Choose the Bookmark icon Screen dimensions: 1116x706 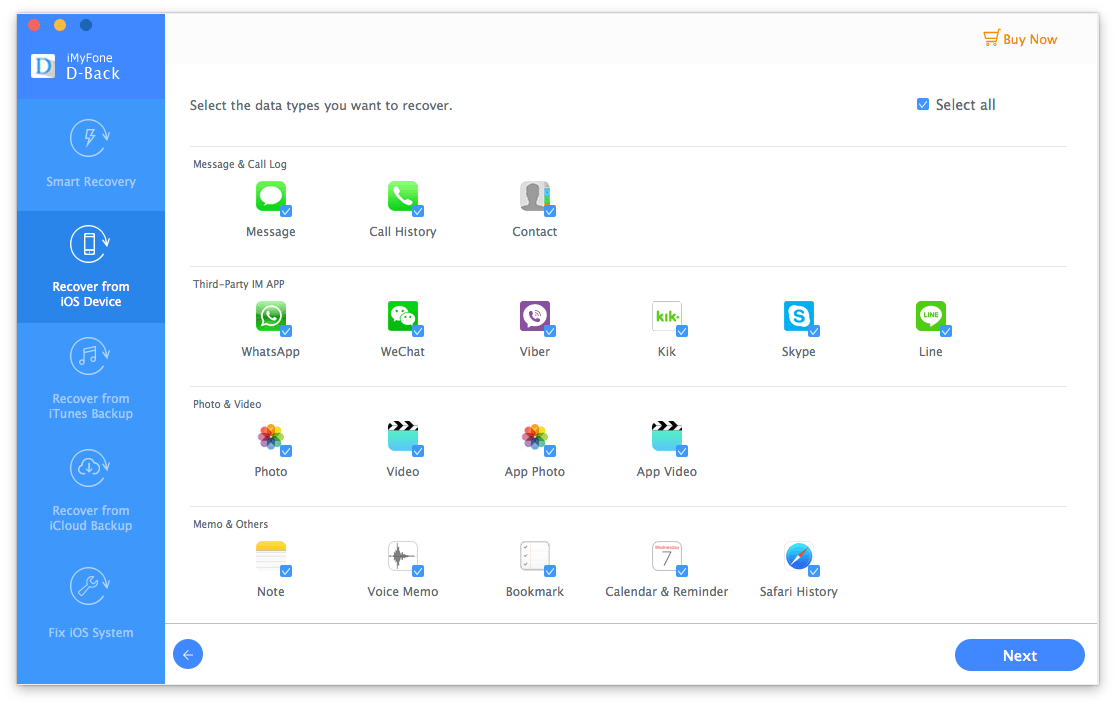coord(535,556)
